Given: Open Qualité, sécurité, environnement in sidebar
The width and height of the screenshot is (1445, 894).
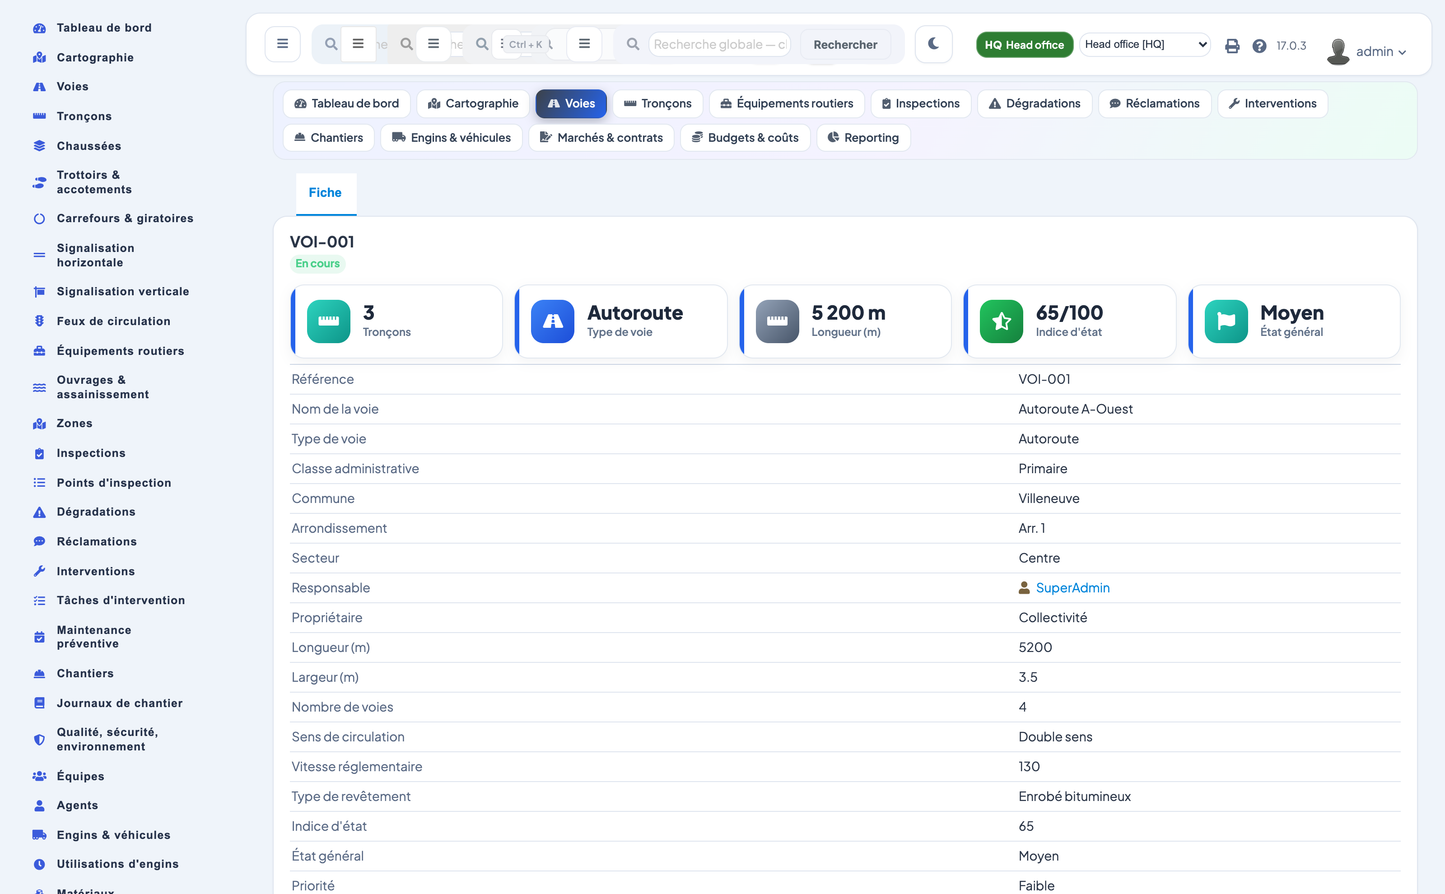Looking at the screenshot, I should coord(107,739).
